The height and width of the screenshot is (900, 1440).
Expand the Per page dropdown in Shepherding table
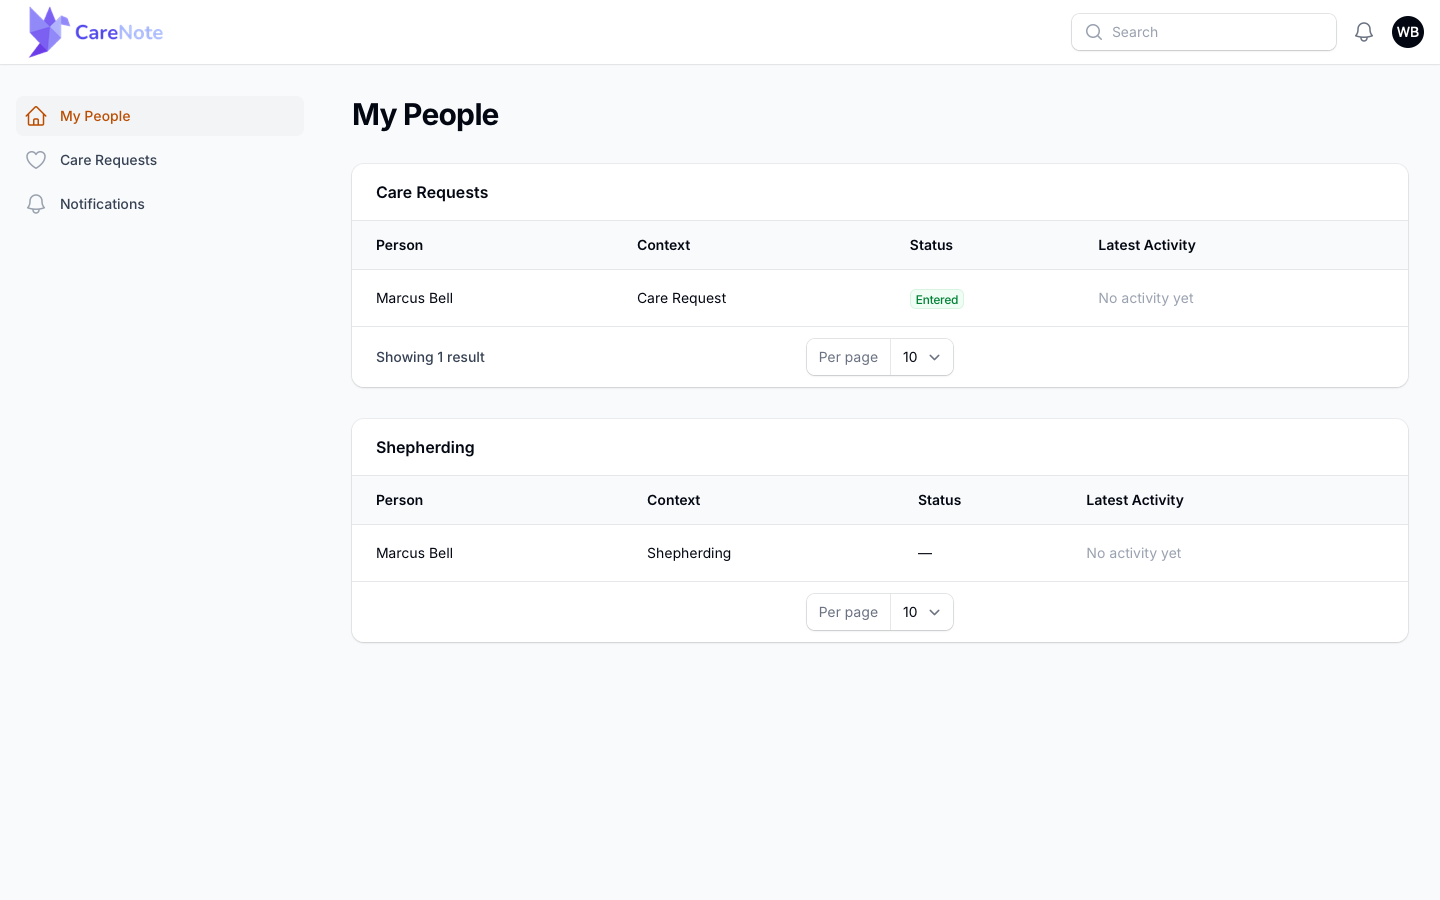(922, 612)
